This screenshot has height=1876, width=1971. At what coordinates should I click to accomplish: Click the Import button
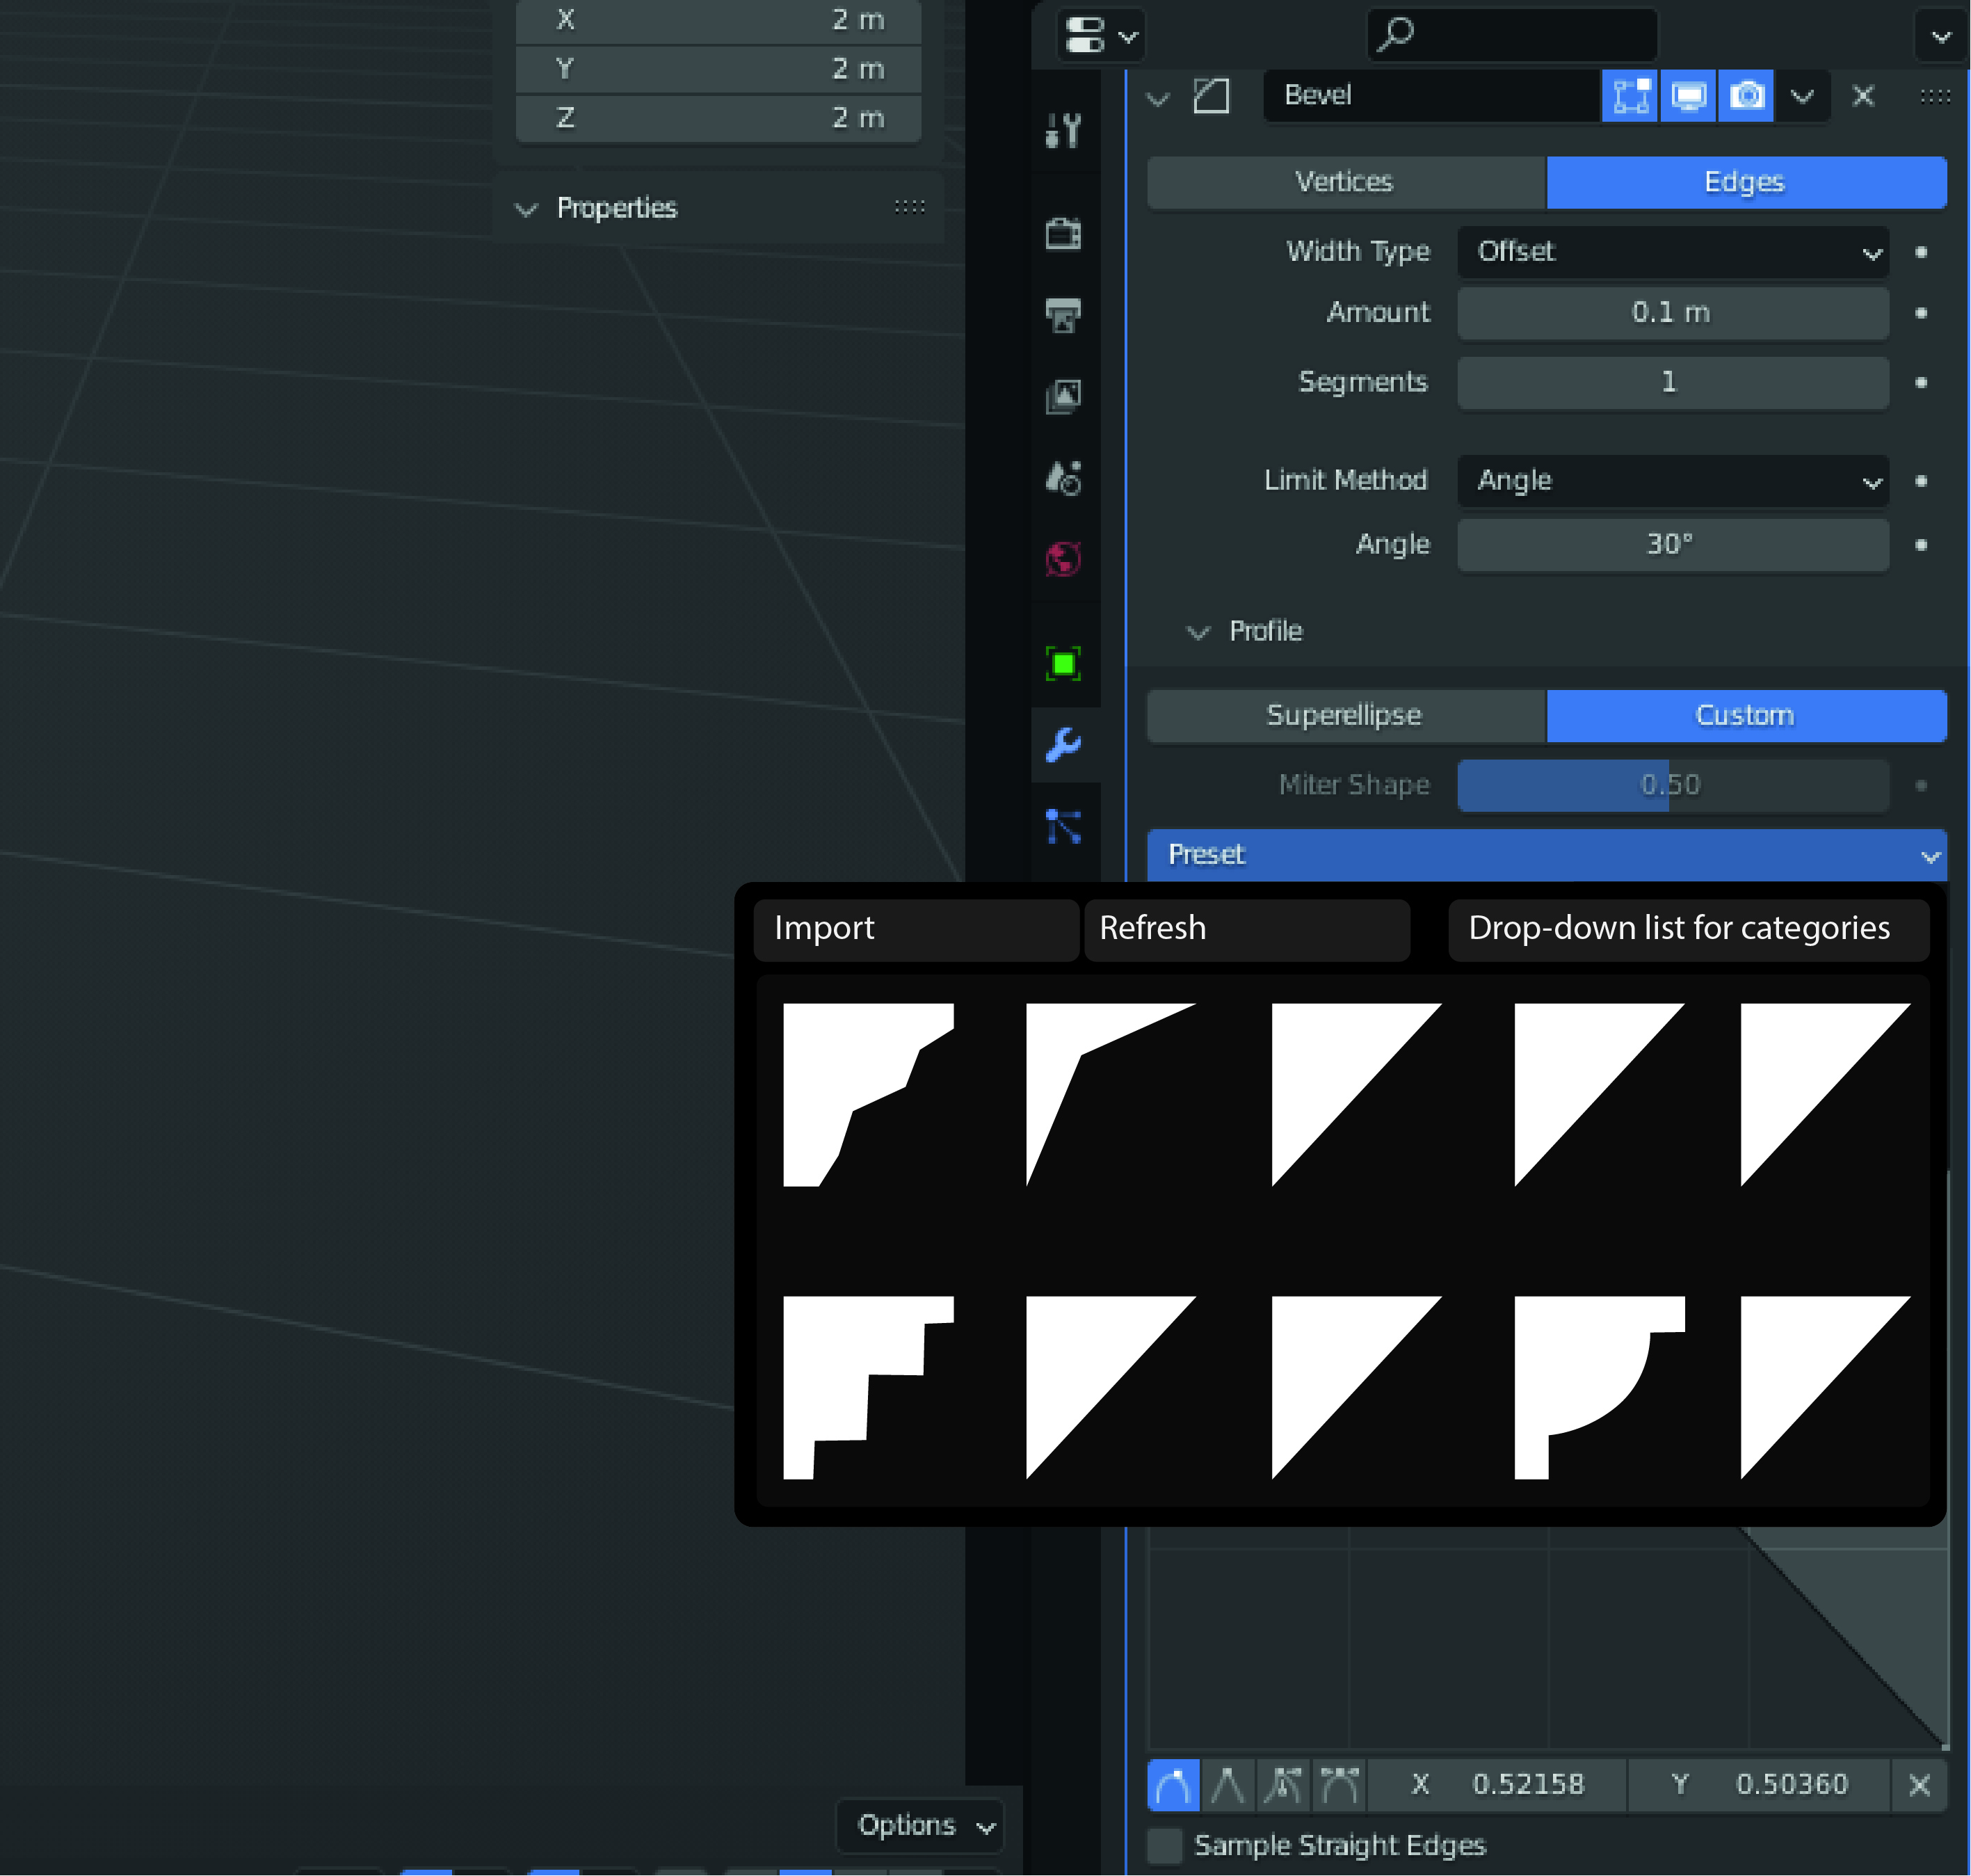point(916,929)
